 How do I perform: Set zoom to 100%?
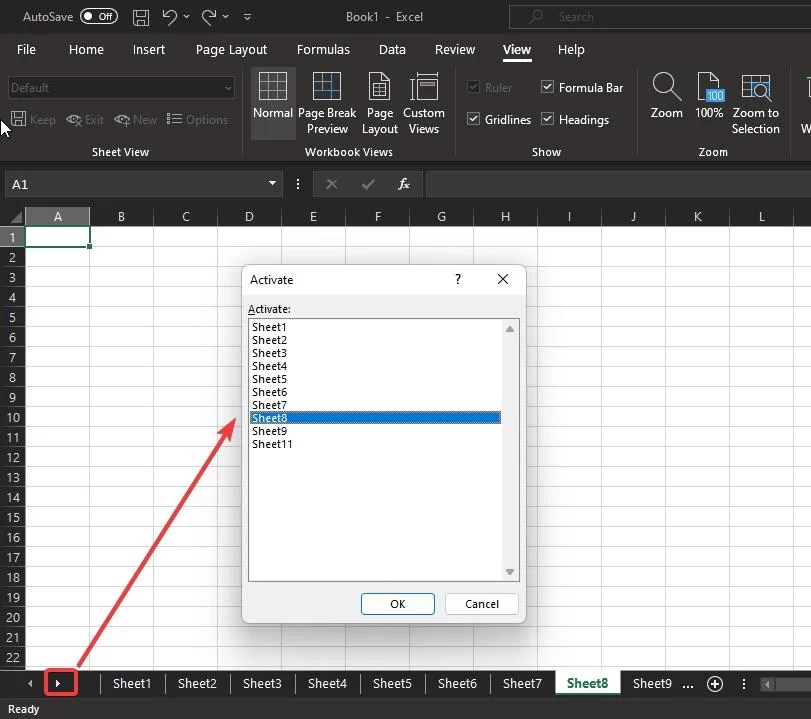click(709, 96)
